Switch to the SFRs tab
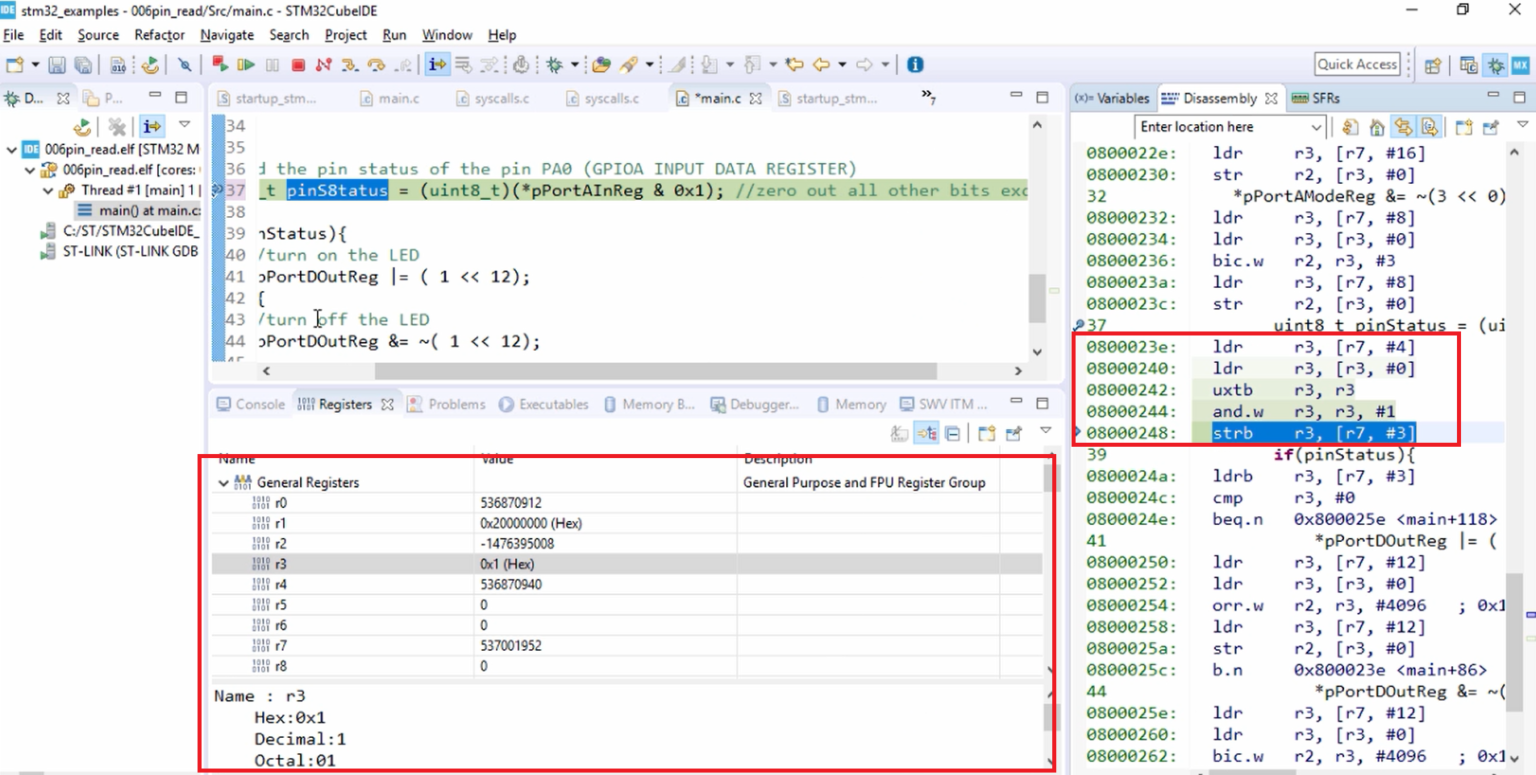Image resolution: width=1536 pixels, height=775 pixels. pyautogui.click(x=1315, y=98)
